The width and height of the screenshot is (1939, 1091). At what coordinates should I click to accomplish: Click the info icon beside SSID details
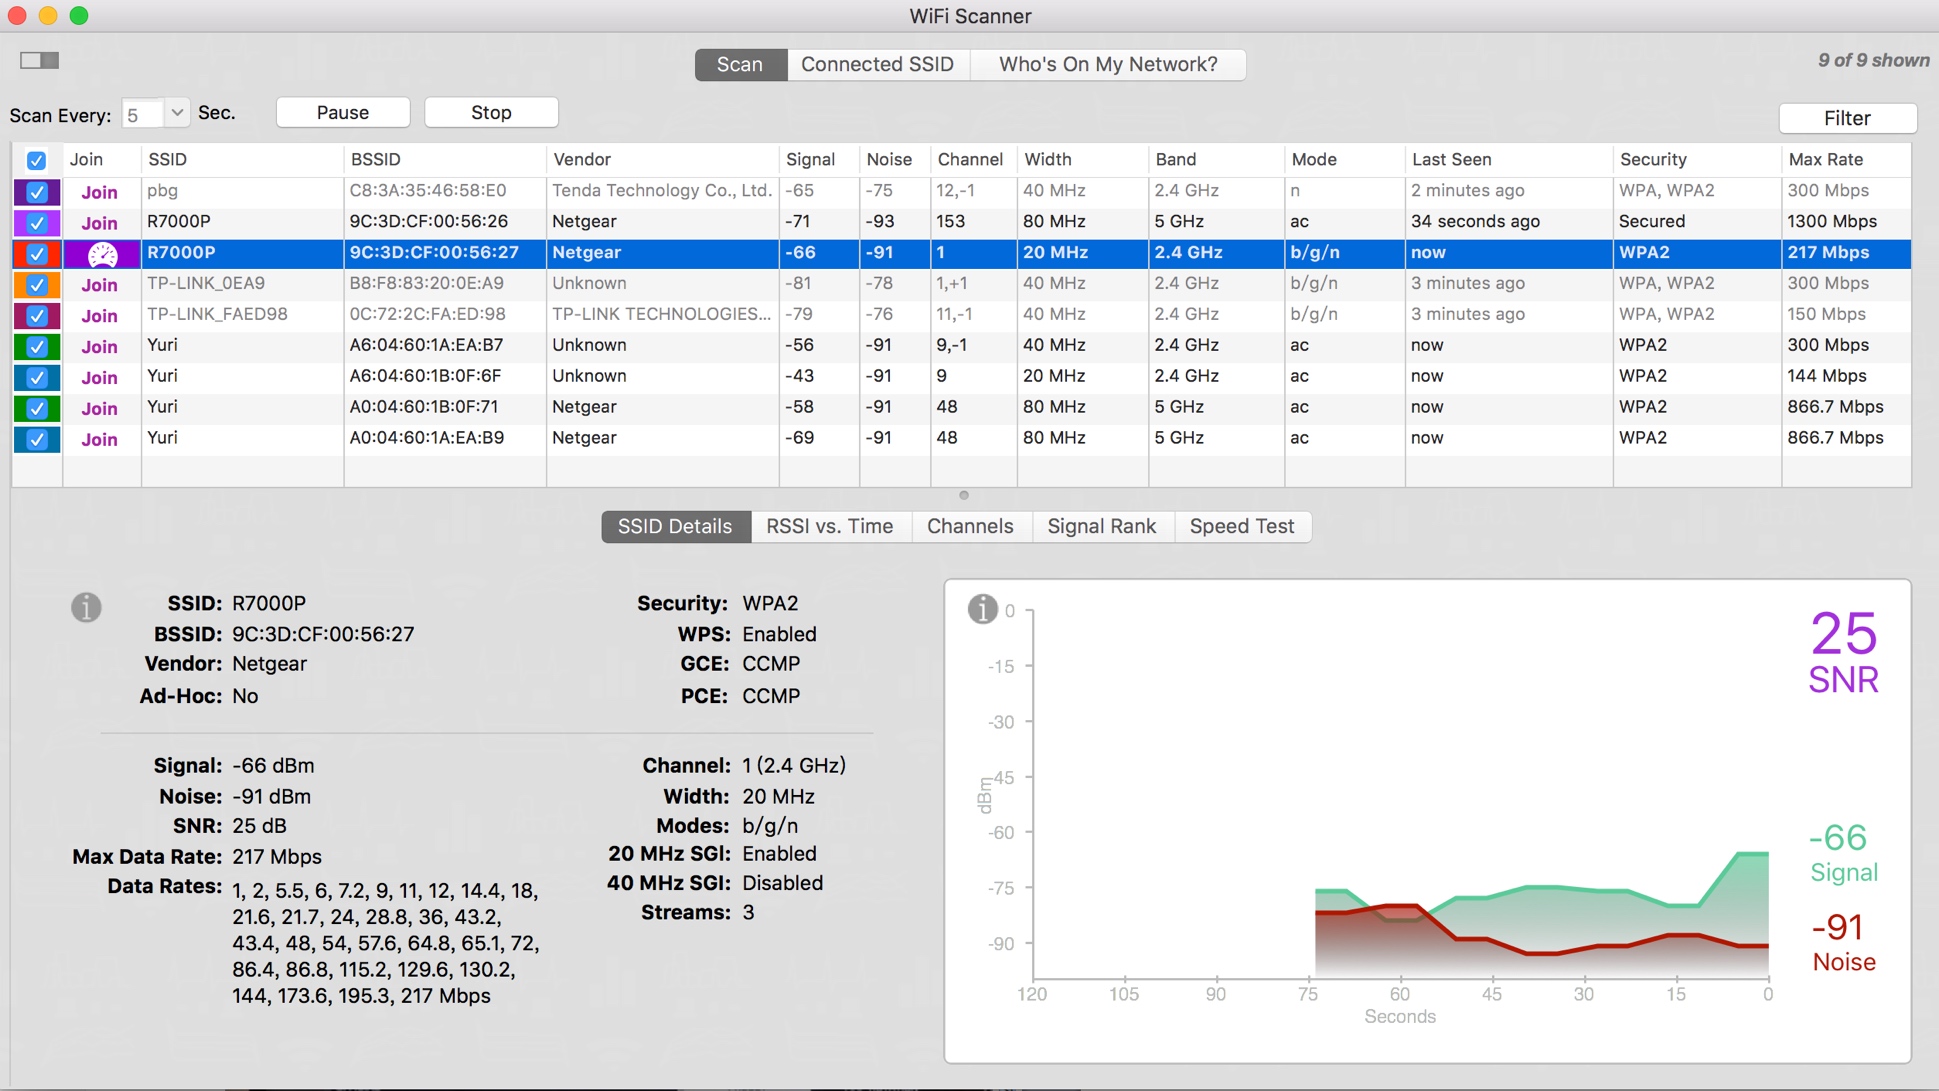click(x=86, y=607)
